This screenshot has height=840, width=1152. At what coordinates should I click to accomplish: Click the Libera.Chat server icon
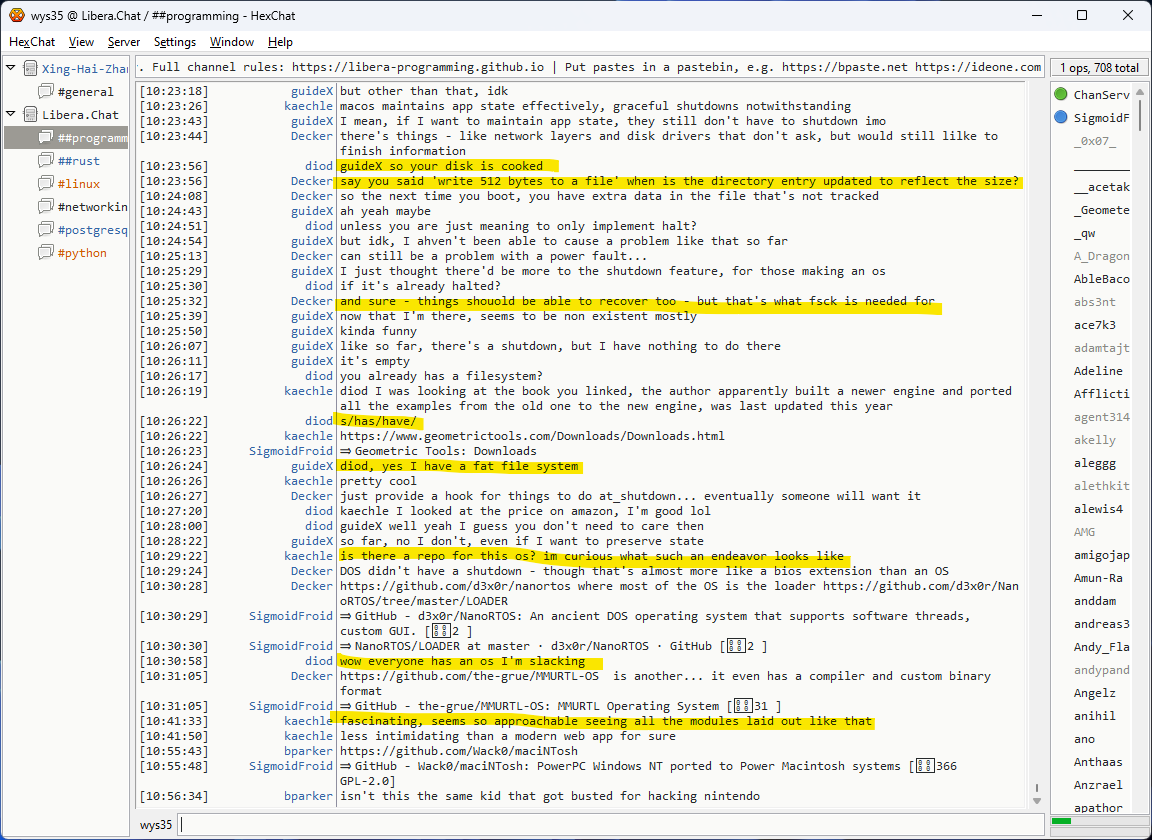[x=30, y=115]
